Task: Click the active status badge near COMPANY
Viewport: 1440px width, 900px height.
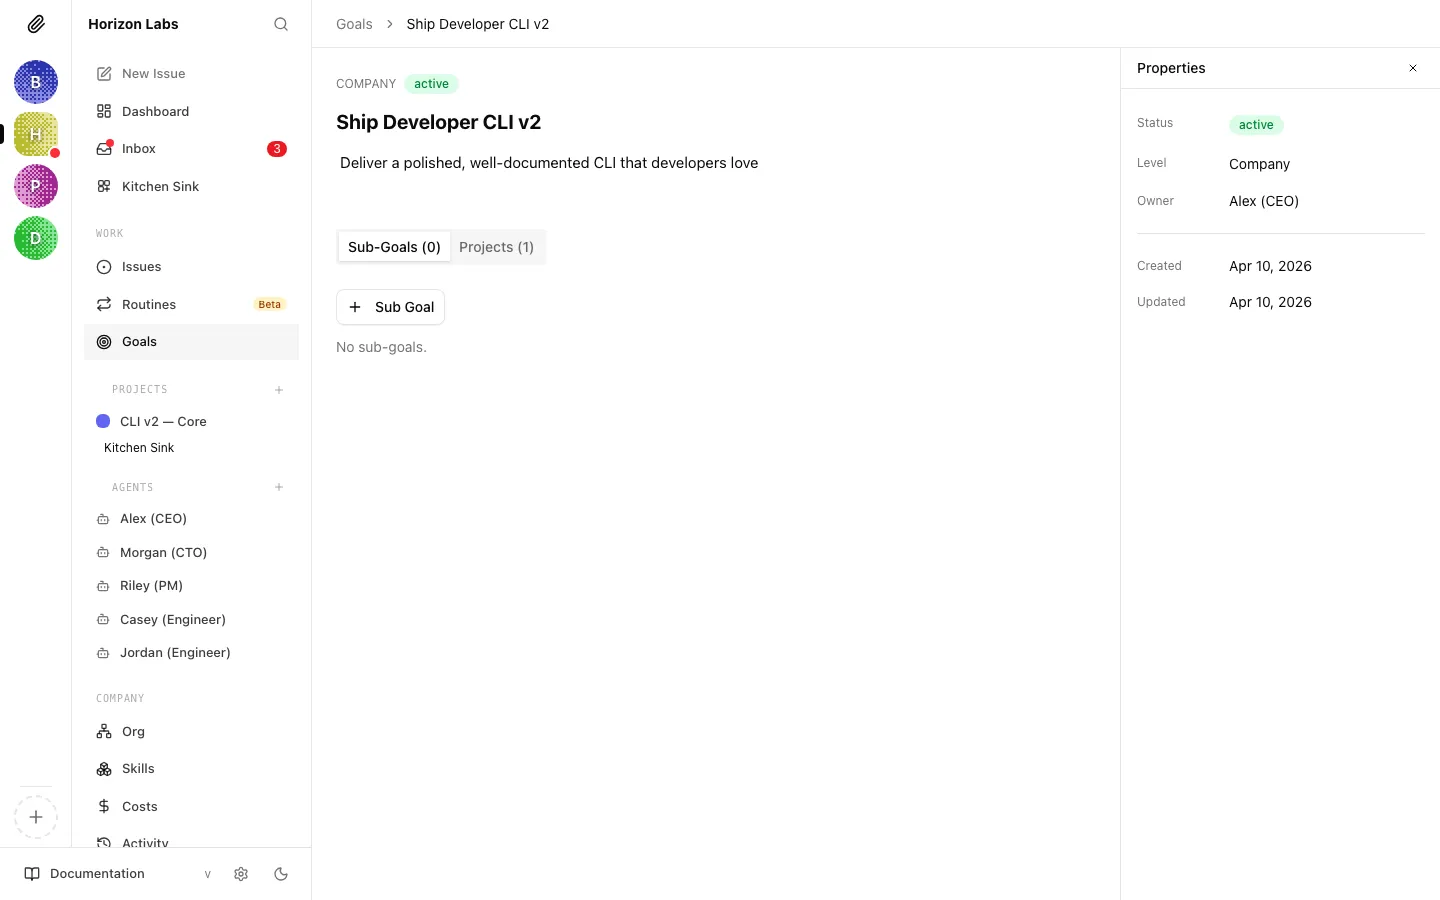Action: point(431,84)
